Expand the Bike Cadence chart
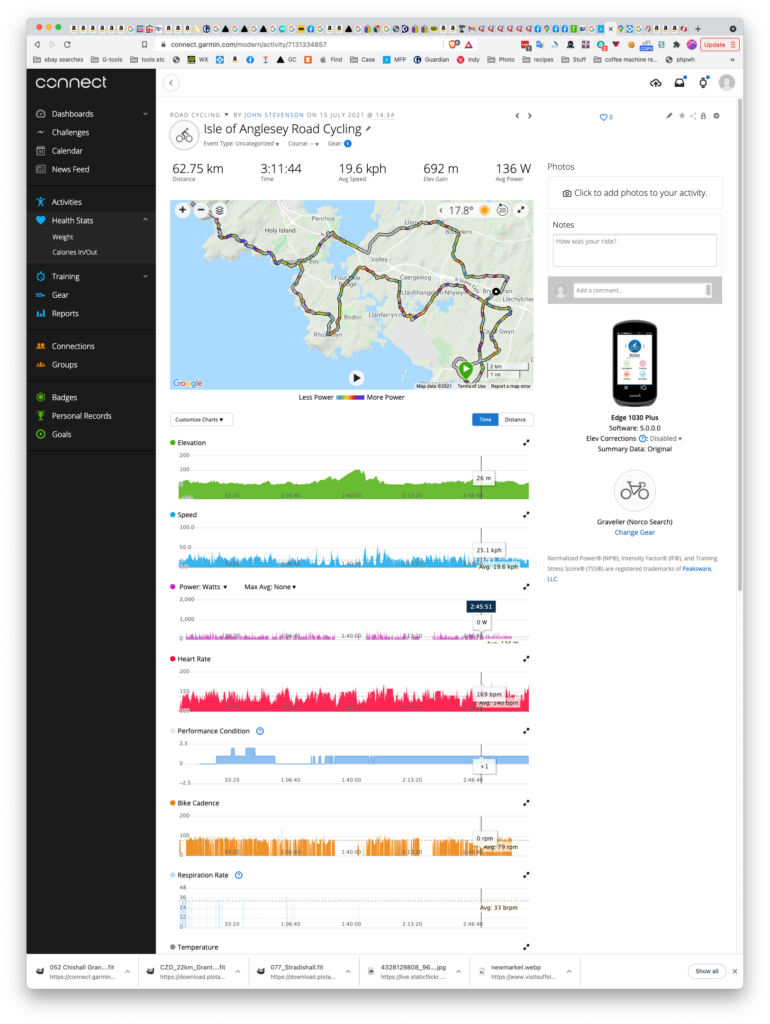Image resolution: width=770 pixels, height=1024 pixels. click(526, 803)
